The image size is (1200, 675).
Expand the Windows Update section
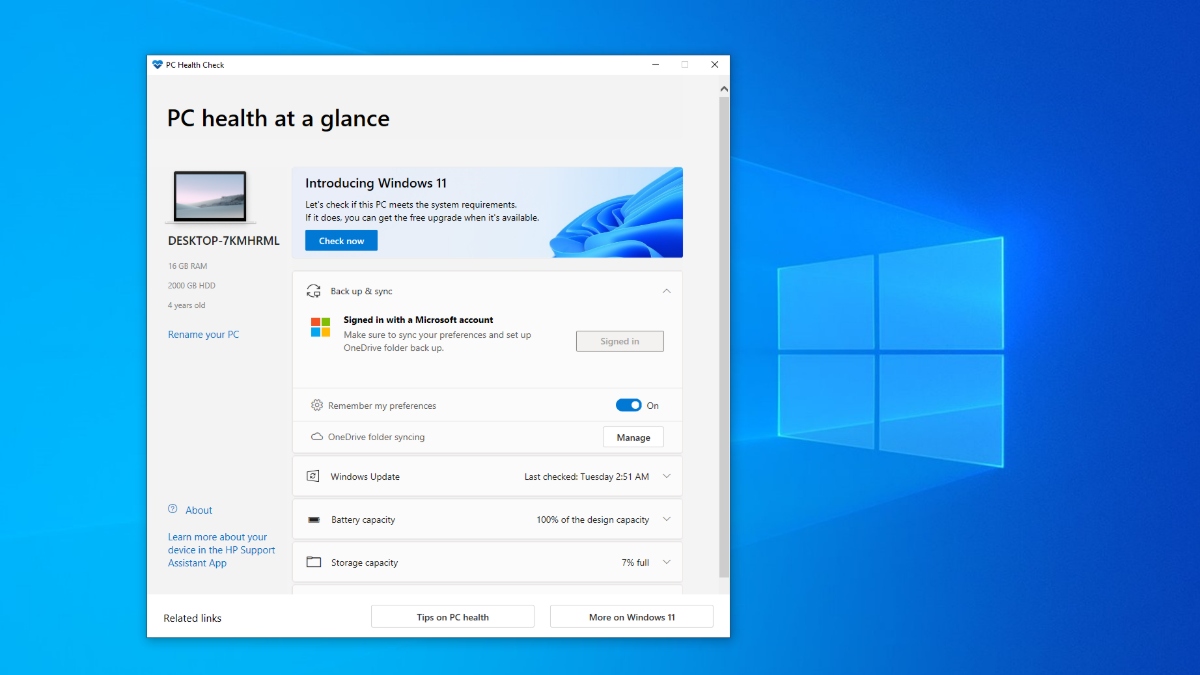(666, 476)
